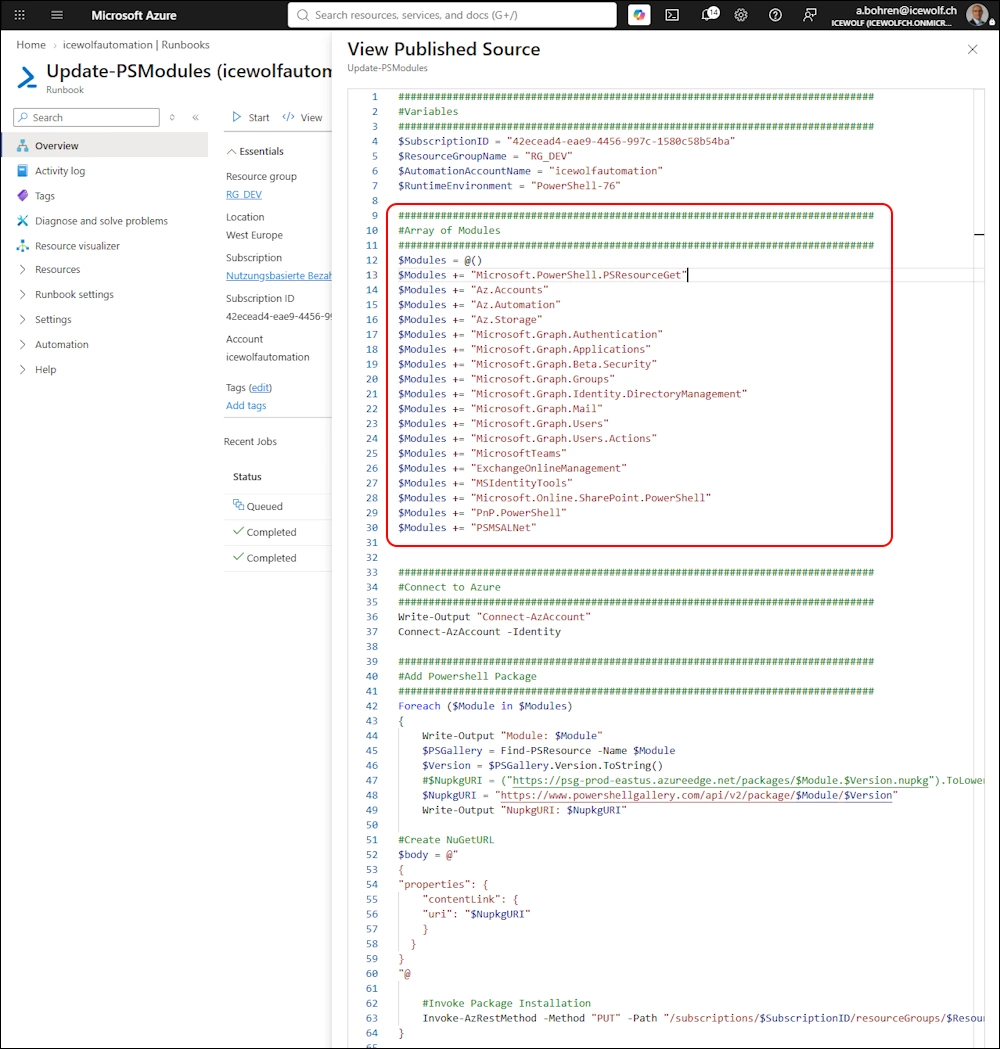Open the Nutzungsbasierte subscription link
The image size is (1000, 1049).
tap(278, 276)
